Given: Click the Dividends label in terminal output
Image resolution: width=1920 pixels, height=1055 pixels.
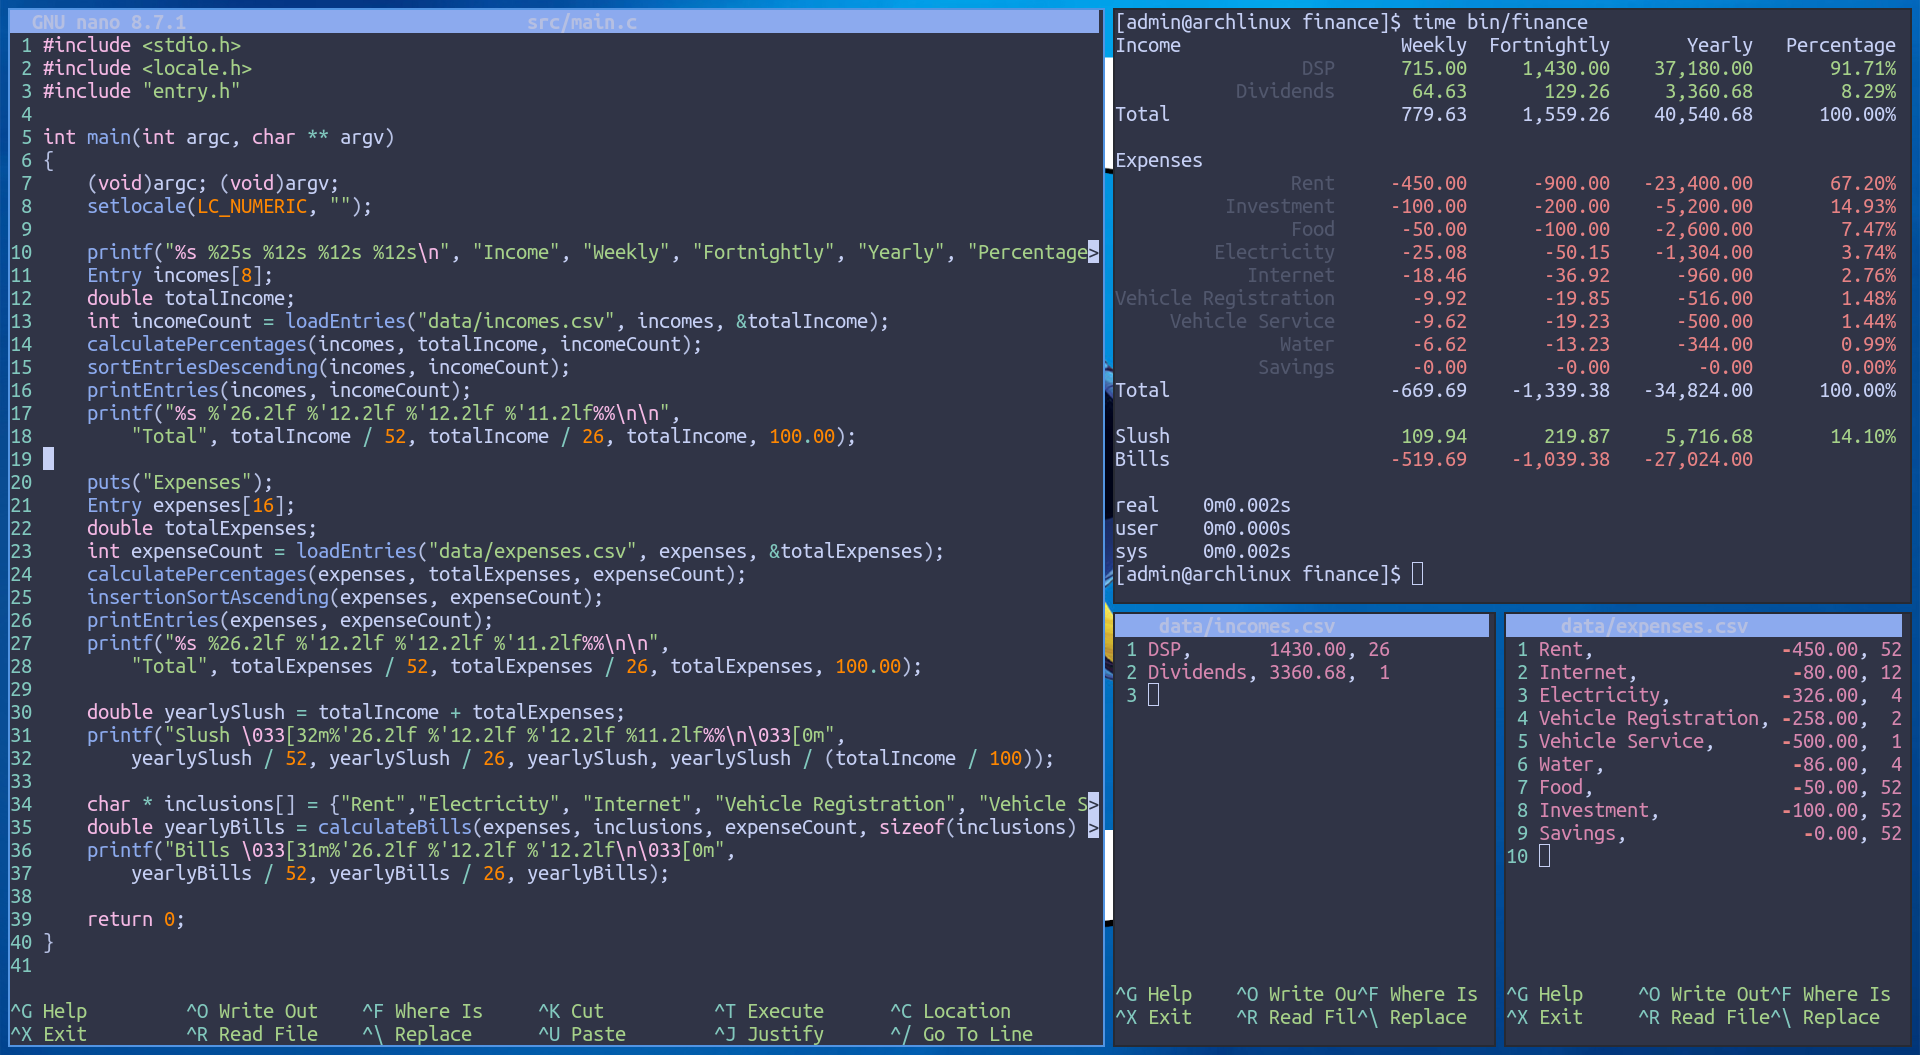Looking at the screenshot, I should tap(1285, 91).
